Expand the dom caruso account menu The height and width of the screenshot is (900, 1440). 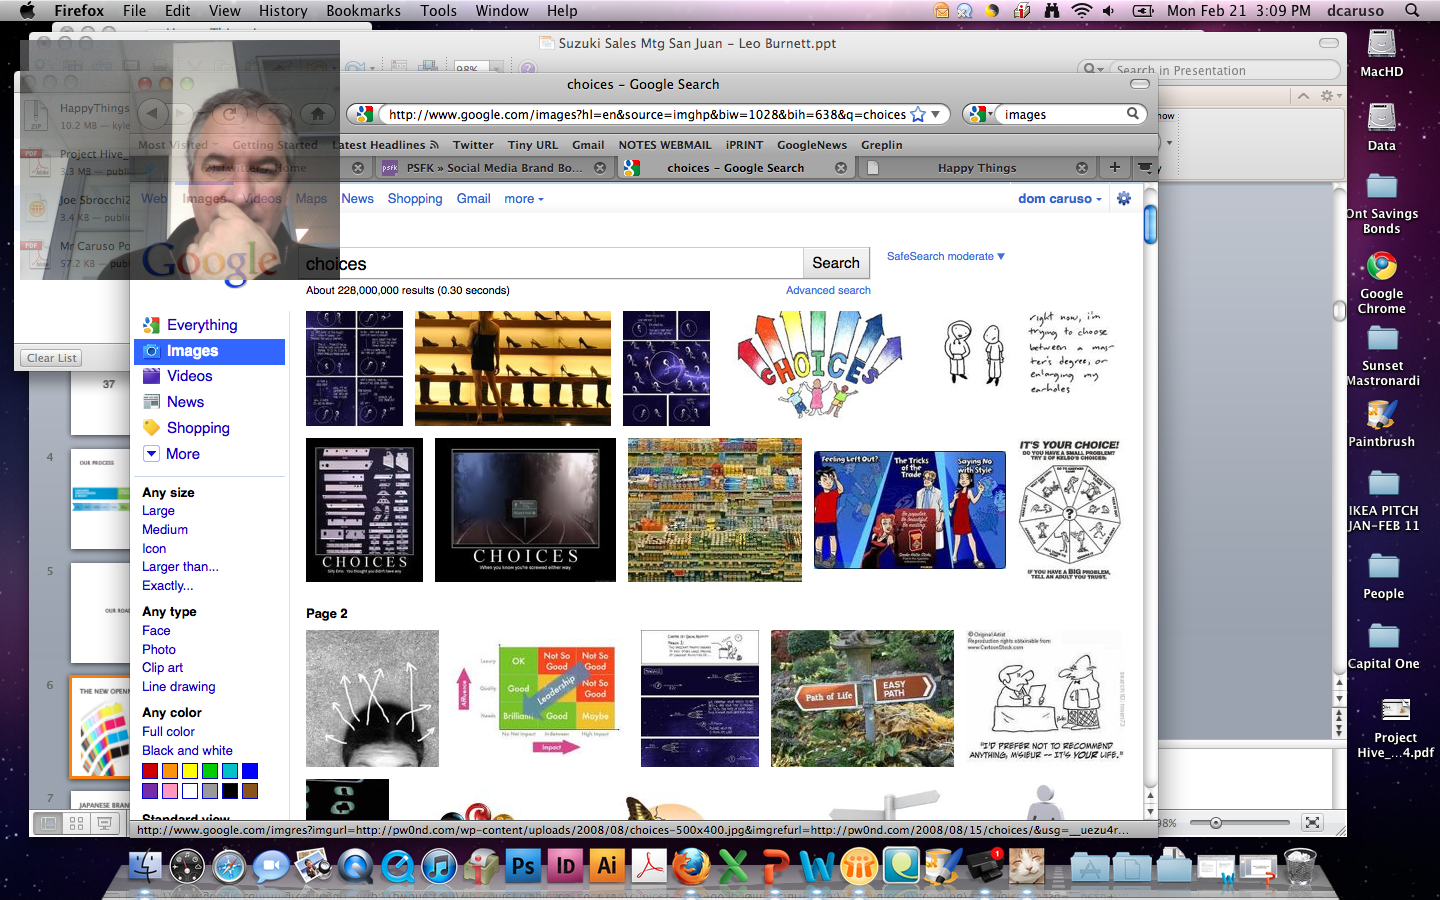[x=1059, y=199]
